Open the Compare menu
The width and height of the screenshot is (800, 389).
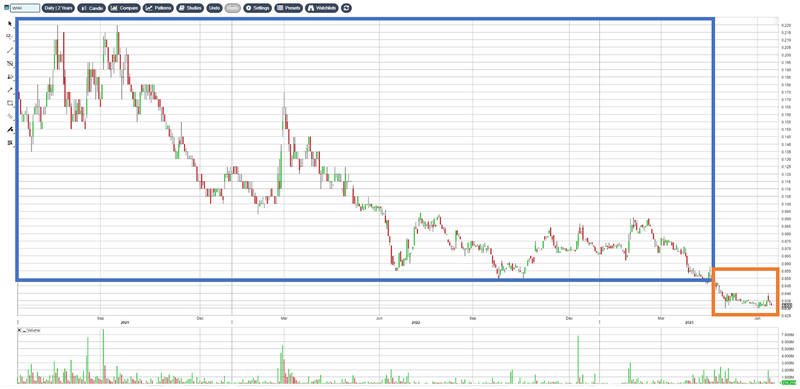click(124, 8)
